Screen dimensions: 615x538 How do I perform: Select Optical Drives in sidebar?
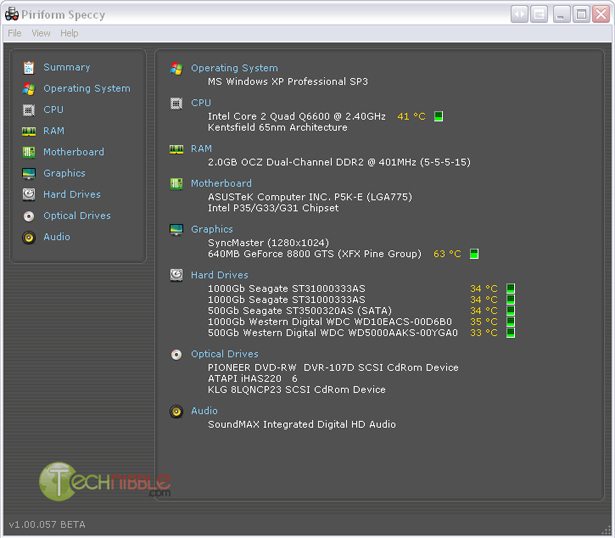coord(77,216)
